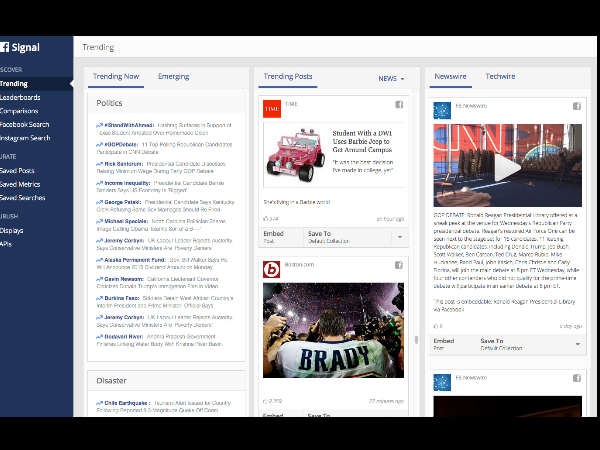Click Facebook icon on bottom Newswire post

[577, 378]
